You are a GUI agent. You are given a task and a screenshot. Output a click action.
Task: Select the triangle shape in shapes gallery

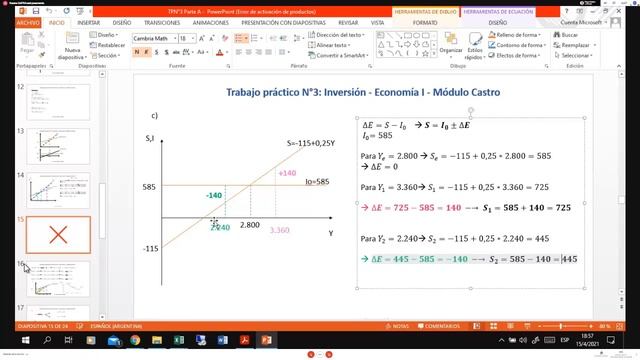(381, 44)
